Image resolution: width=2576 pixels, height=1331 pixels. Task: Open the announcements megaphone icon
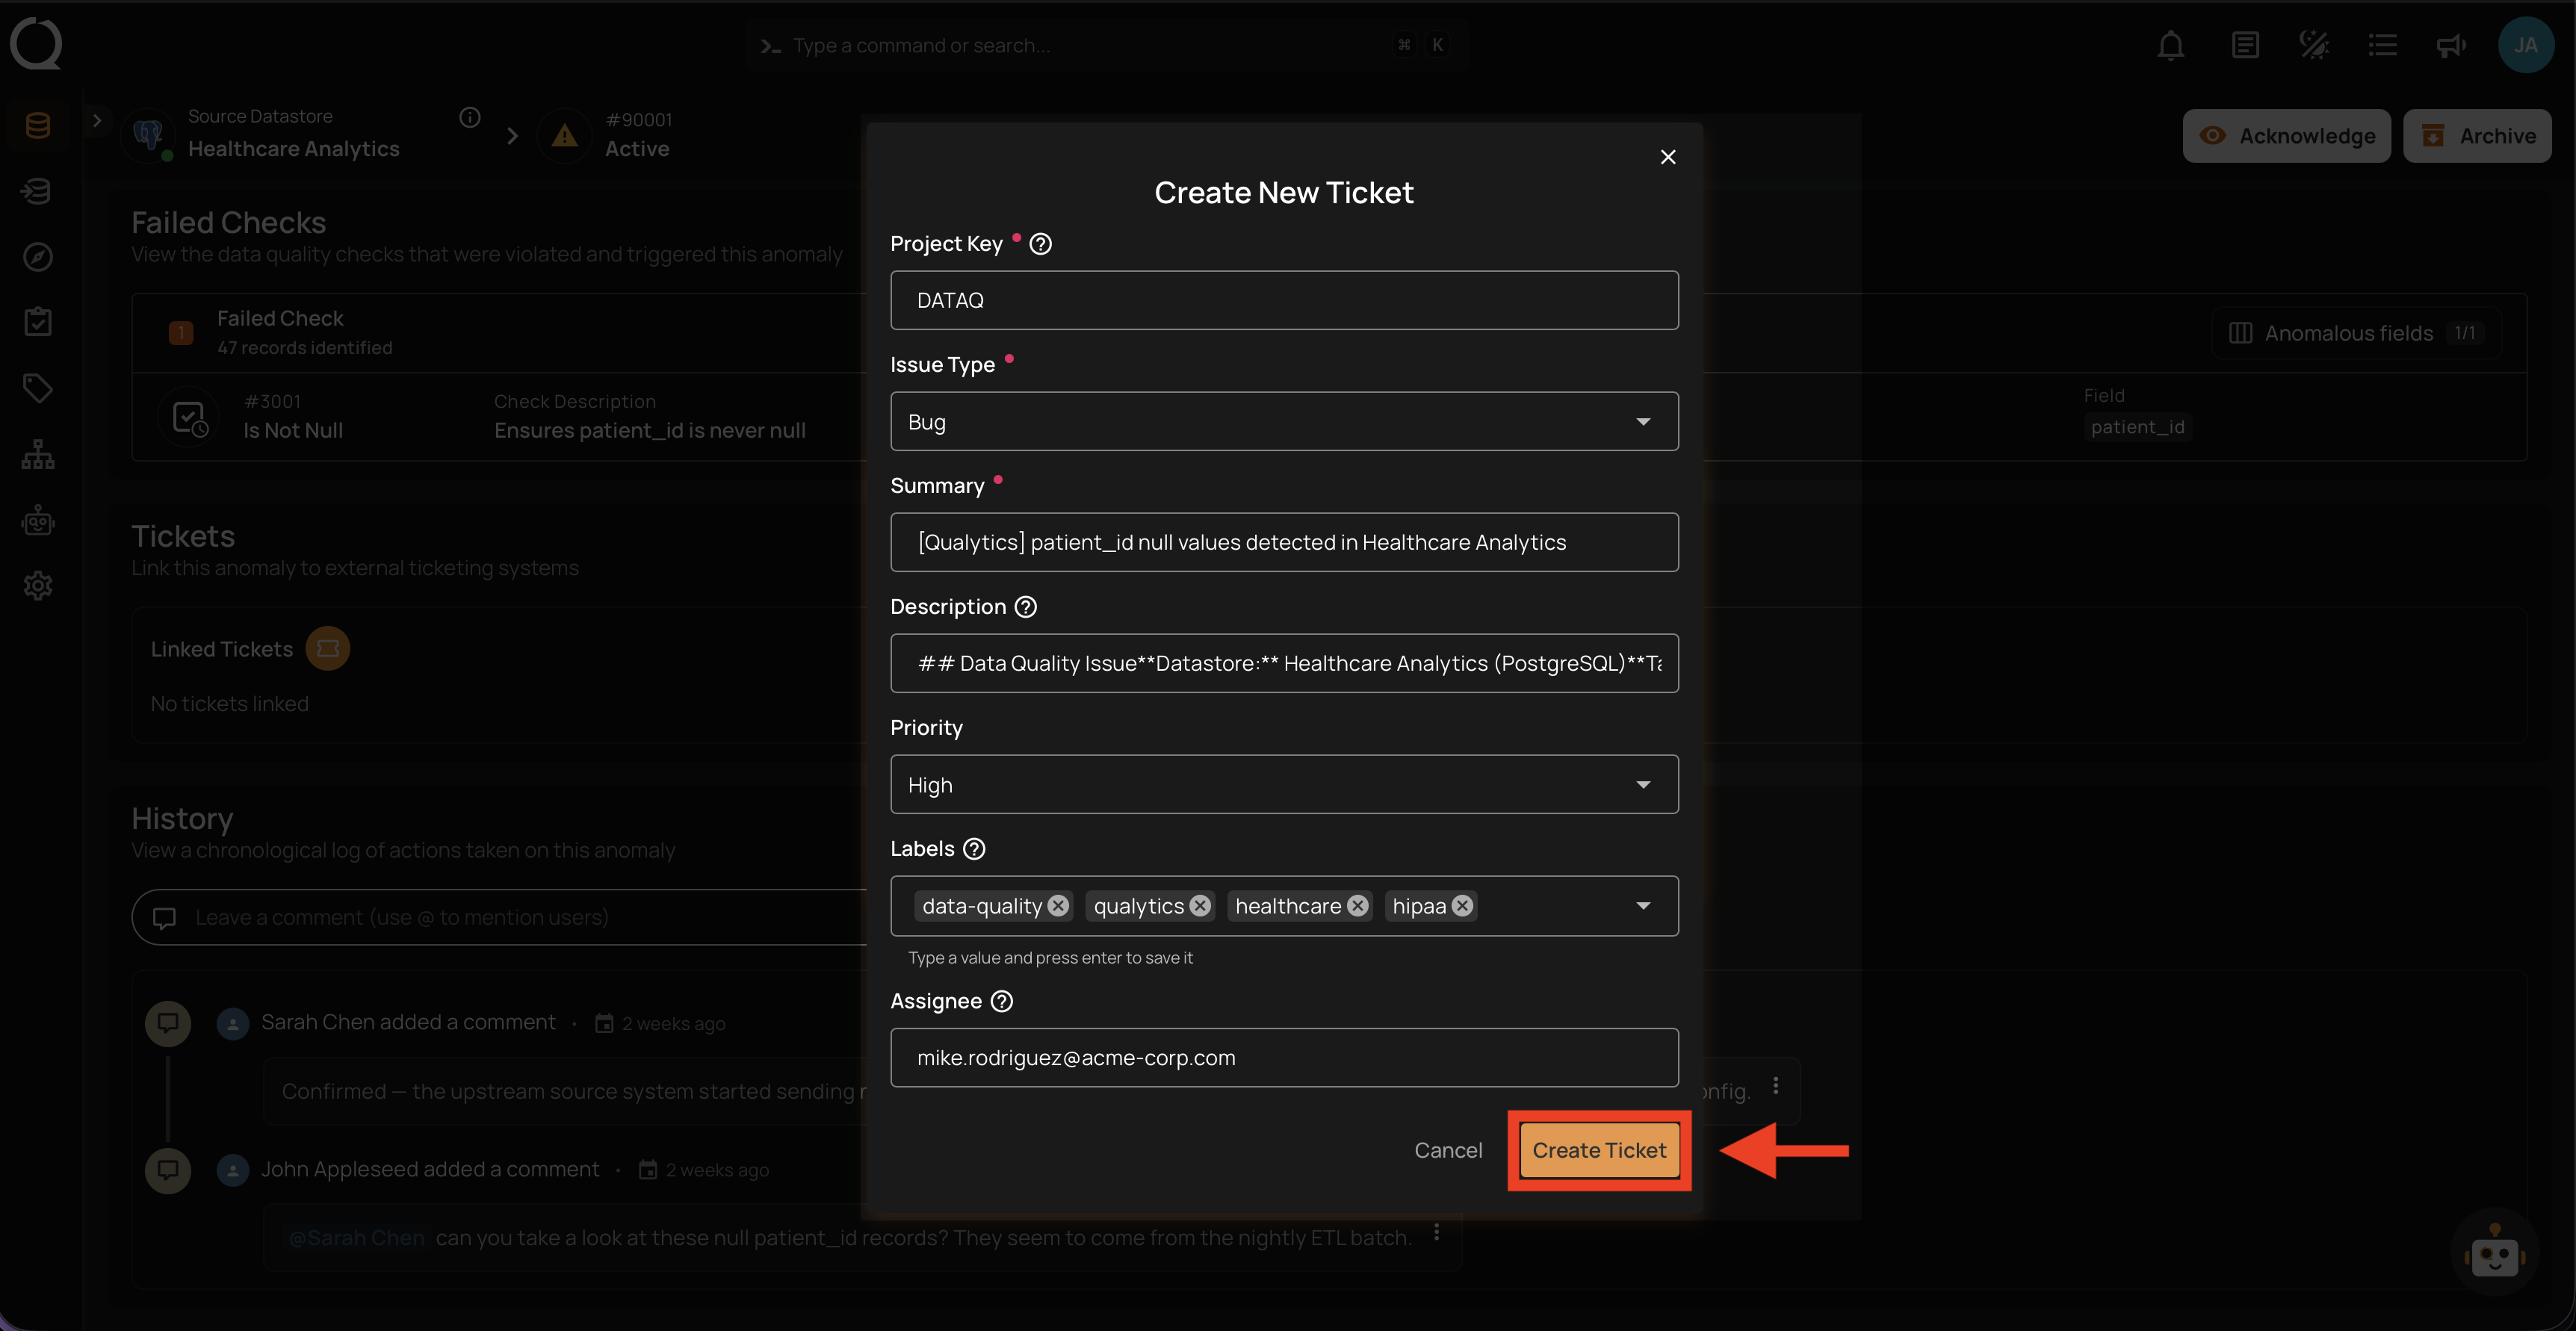(x=2451, y=45)
